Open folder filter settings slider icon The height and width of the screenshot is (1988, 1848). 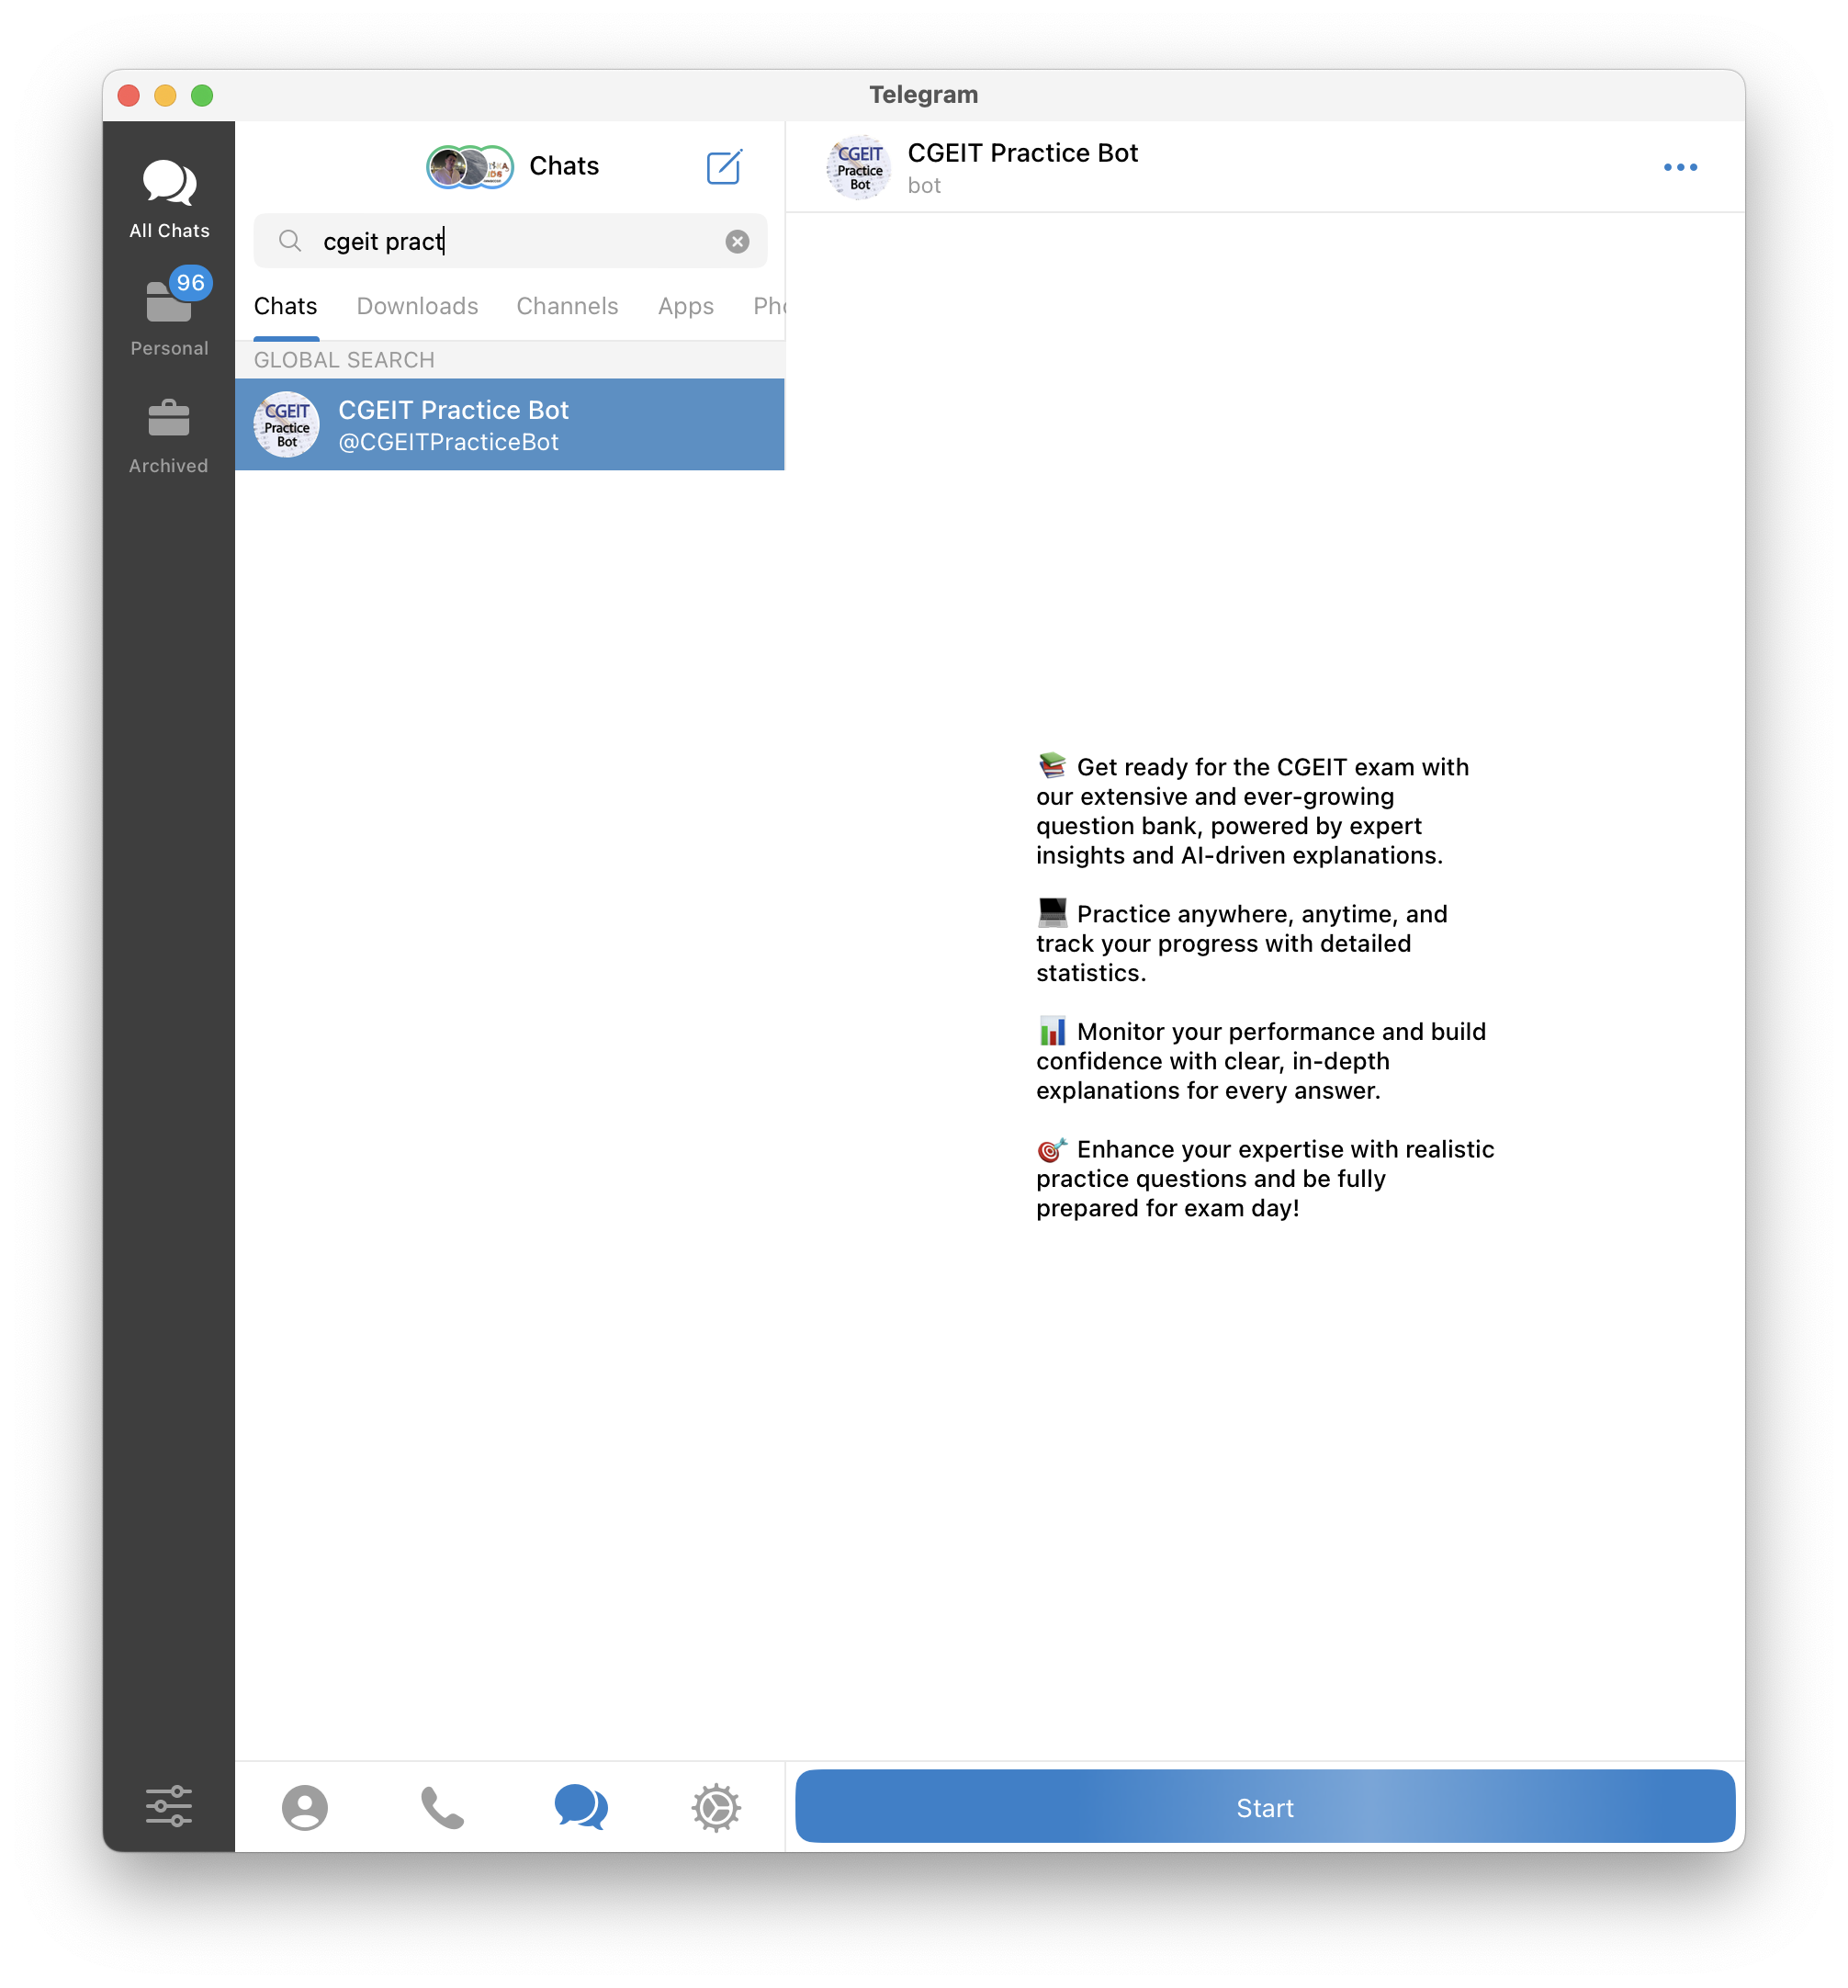pos(169,1806)
